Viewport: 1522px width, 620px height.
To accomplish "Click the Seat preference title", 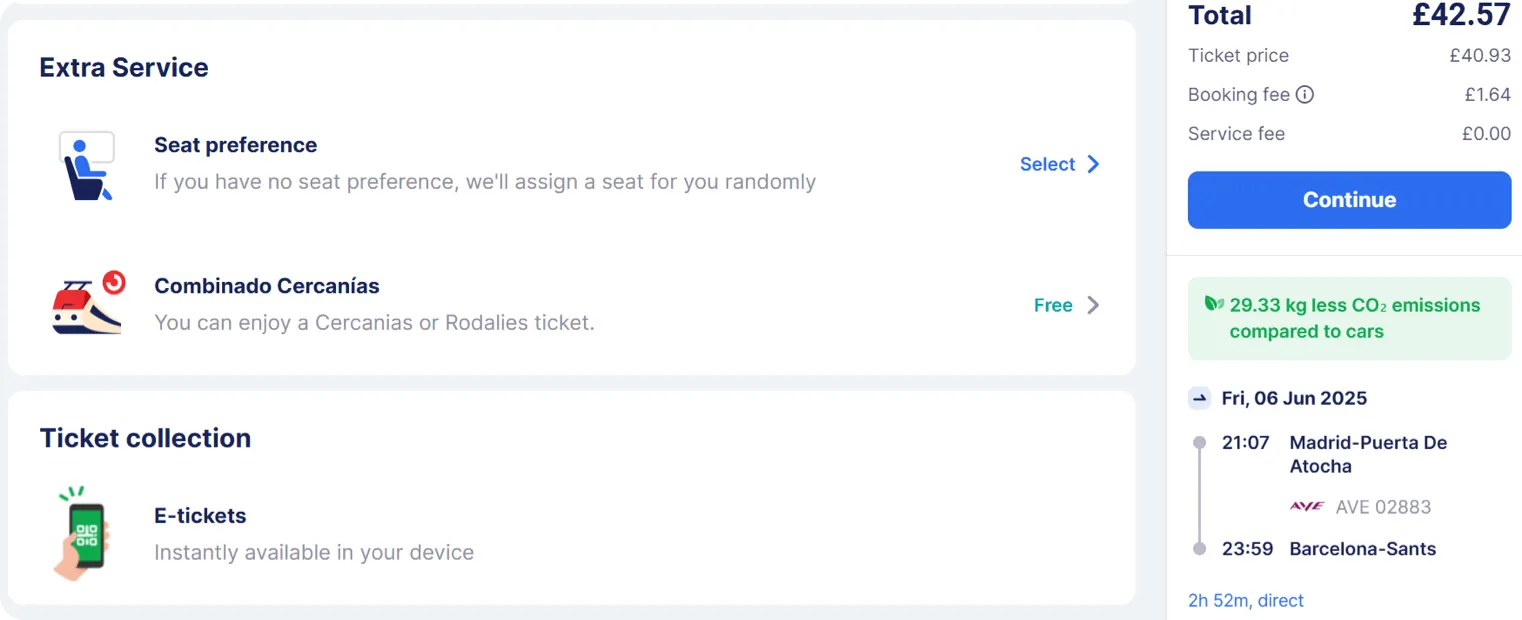I will pyautogui.click(x=235, y=145).
